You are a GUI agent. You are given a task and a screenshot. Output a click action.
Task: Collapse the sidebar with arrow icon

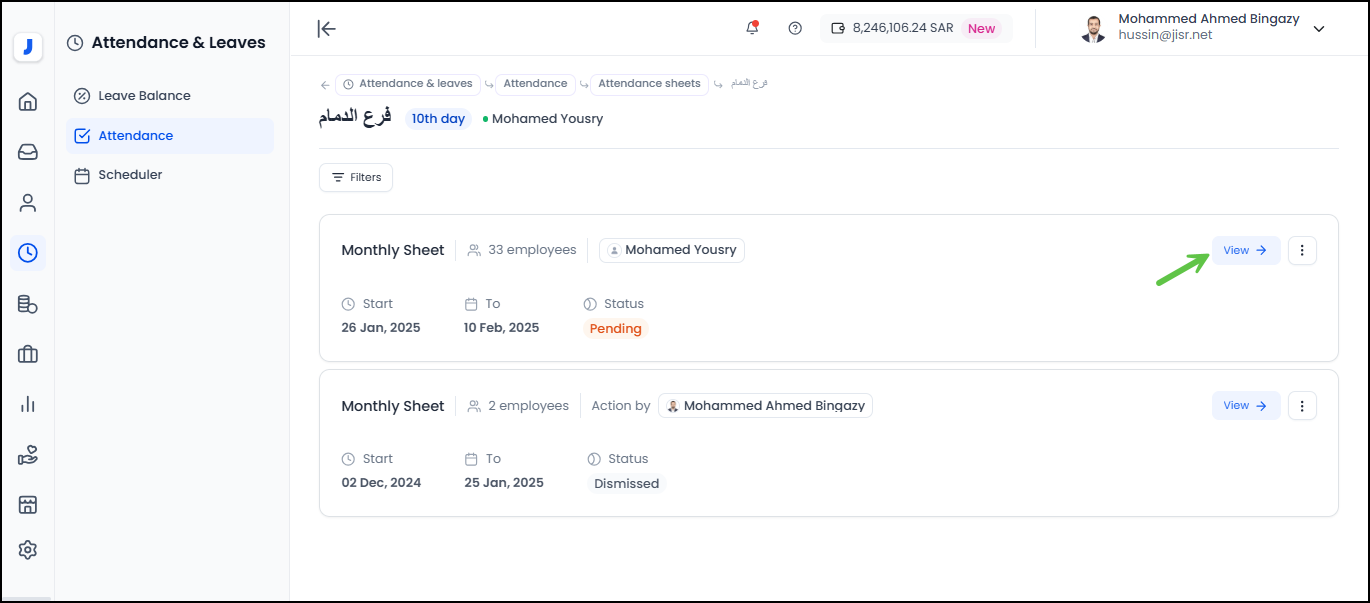pos(326,29)
